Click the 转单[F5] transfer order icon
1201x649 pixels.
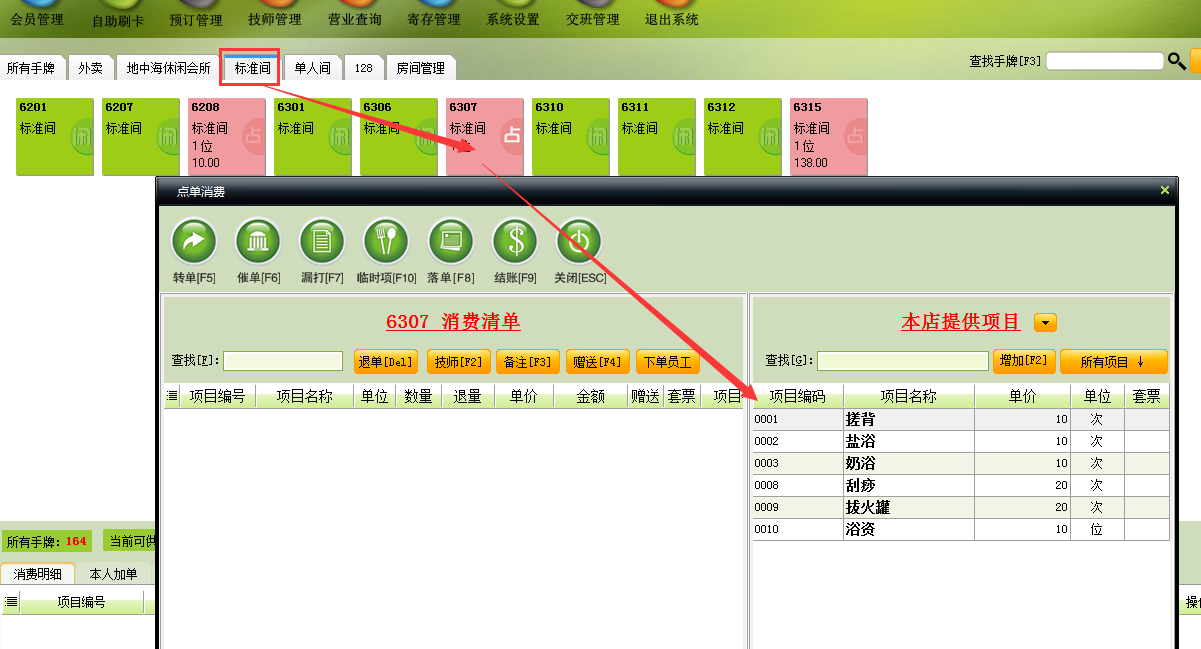[194, 242]
